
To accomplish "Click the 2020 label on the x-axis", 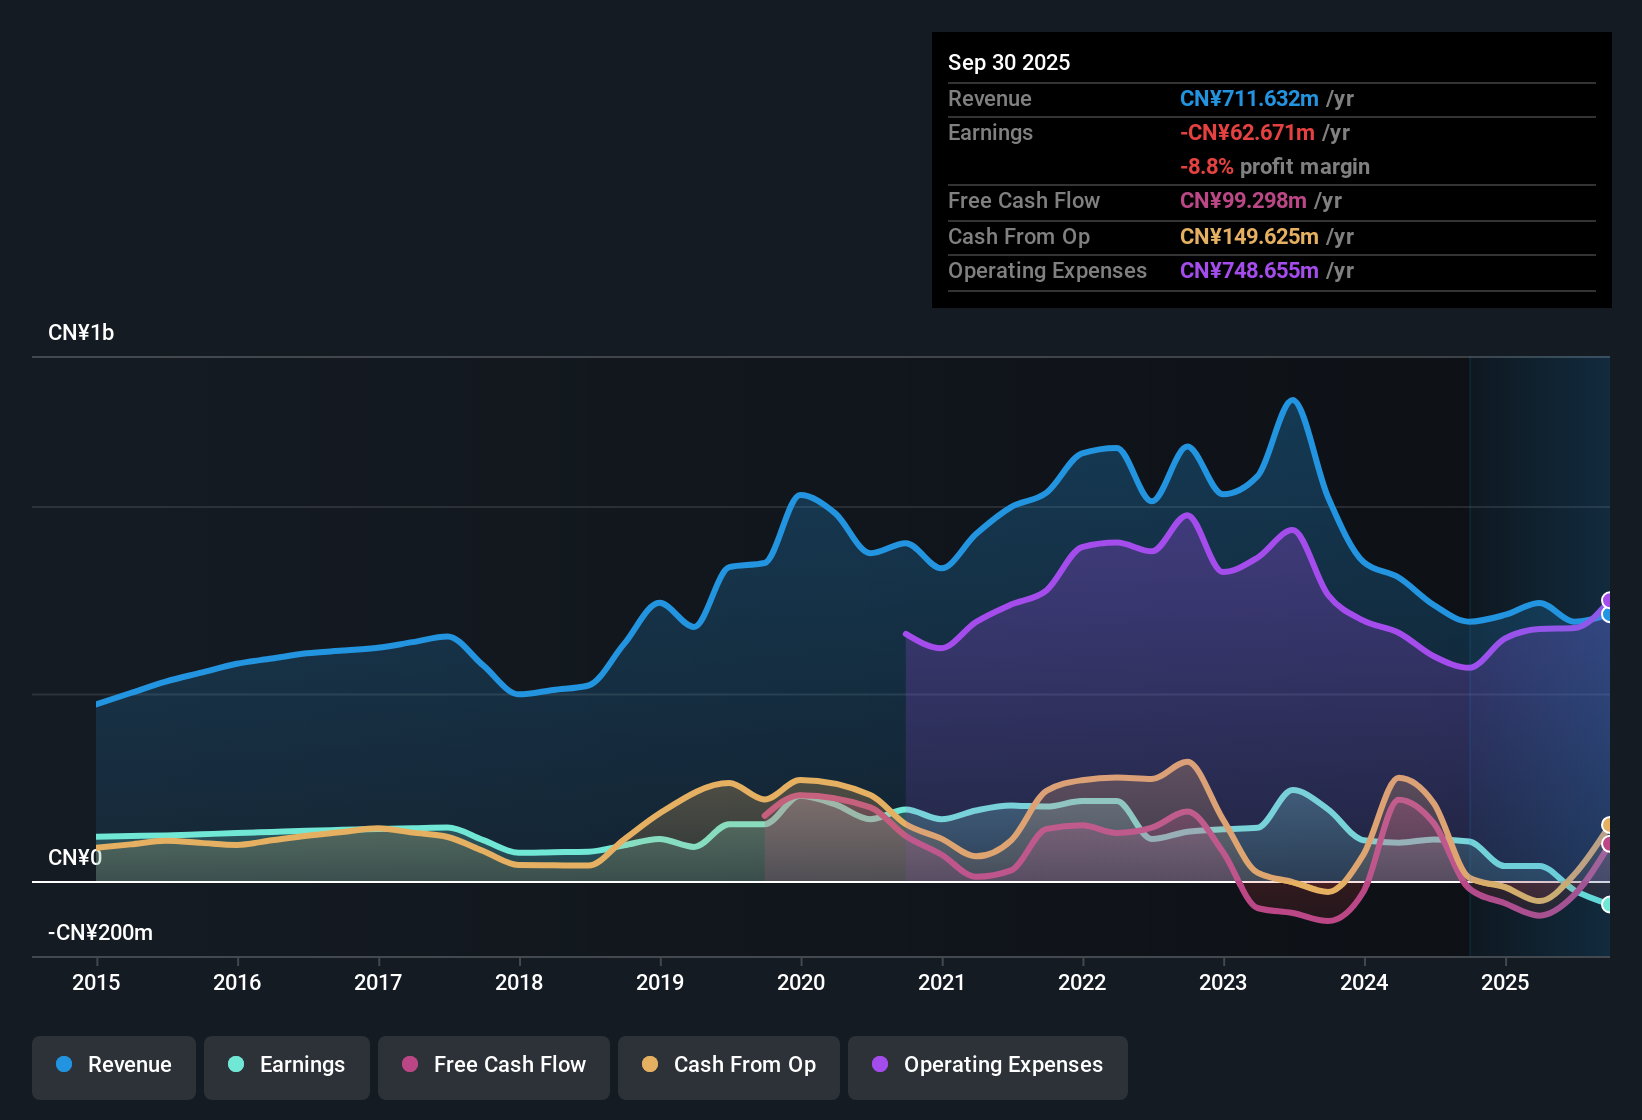I will [801, 983].
